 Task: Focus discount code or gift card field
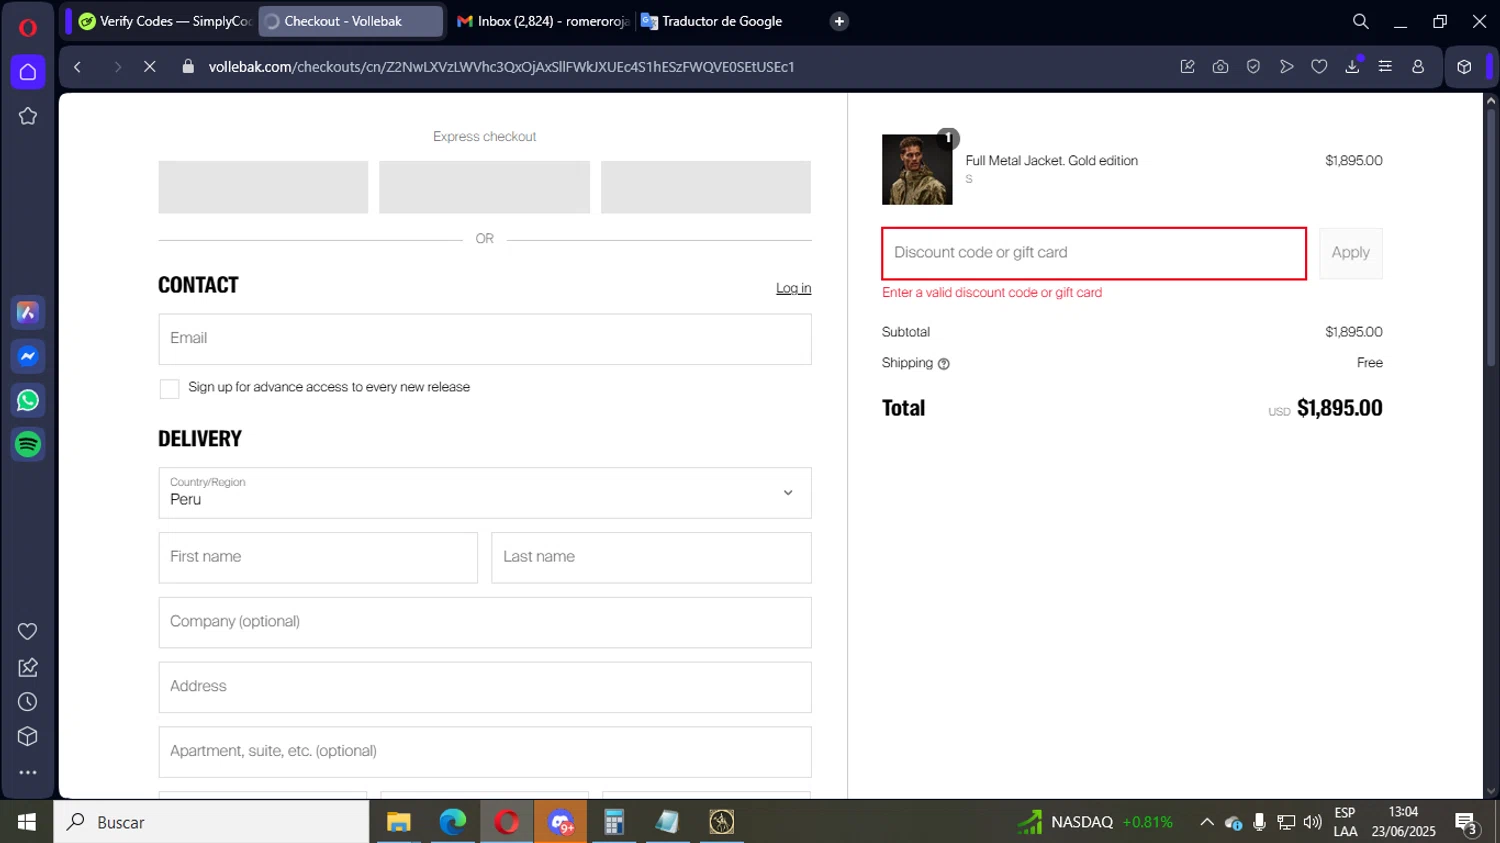[1094, 253]
